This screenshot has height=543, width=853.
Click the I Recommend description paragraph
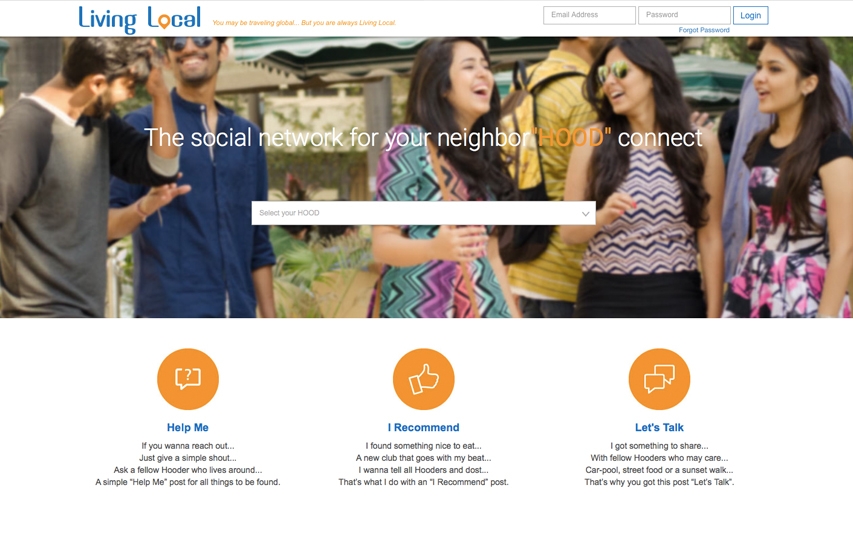pyautogui.click(x=423, y=464)
